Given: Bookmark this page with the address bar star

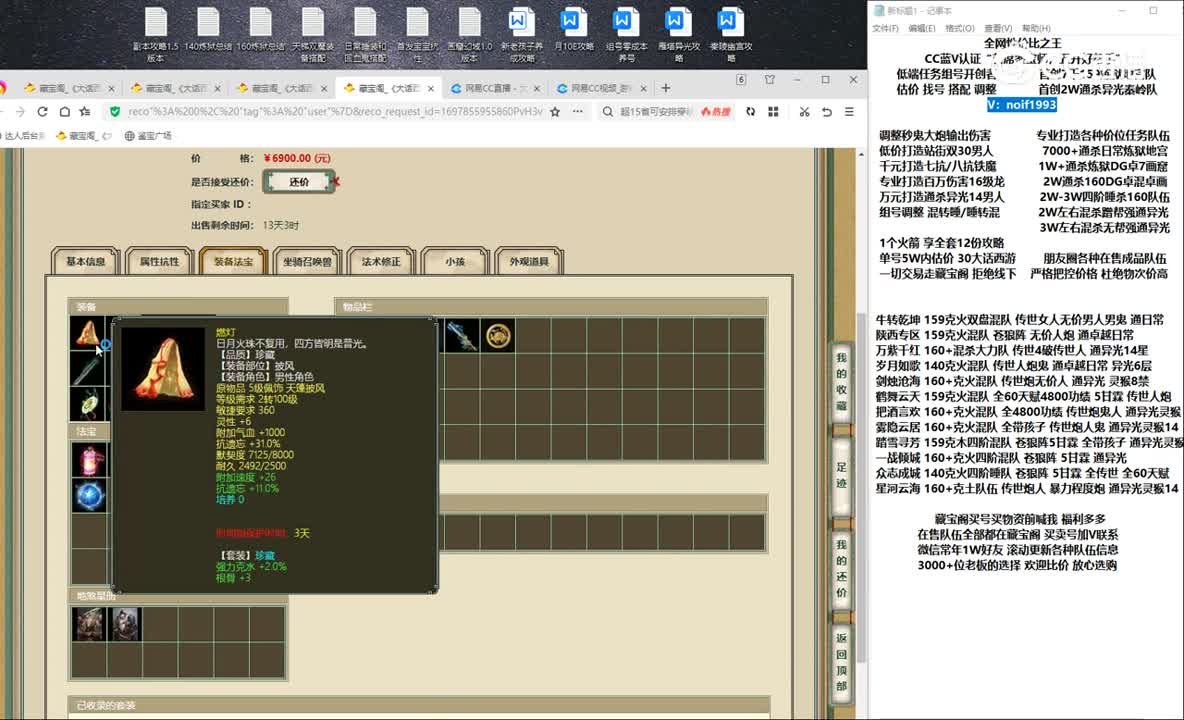Looking at the screenshot, I should click(x=555, y=112).
